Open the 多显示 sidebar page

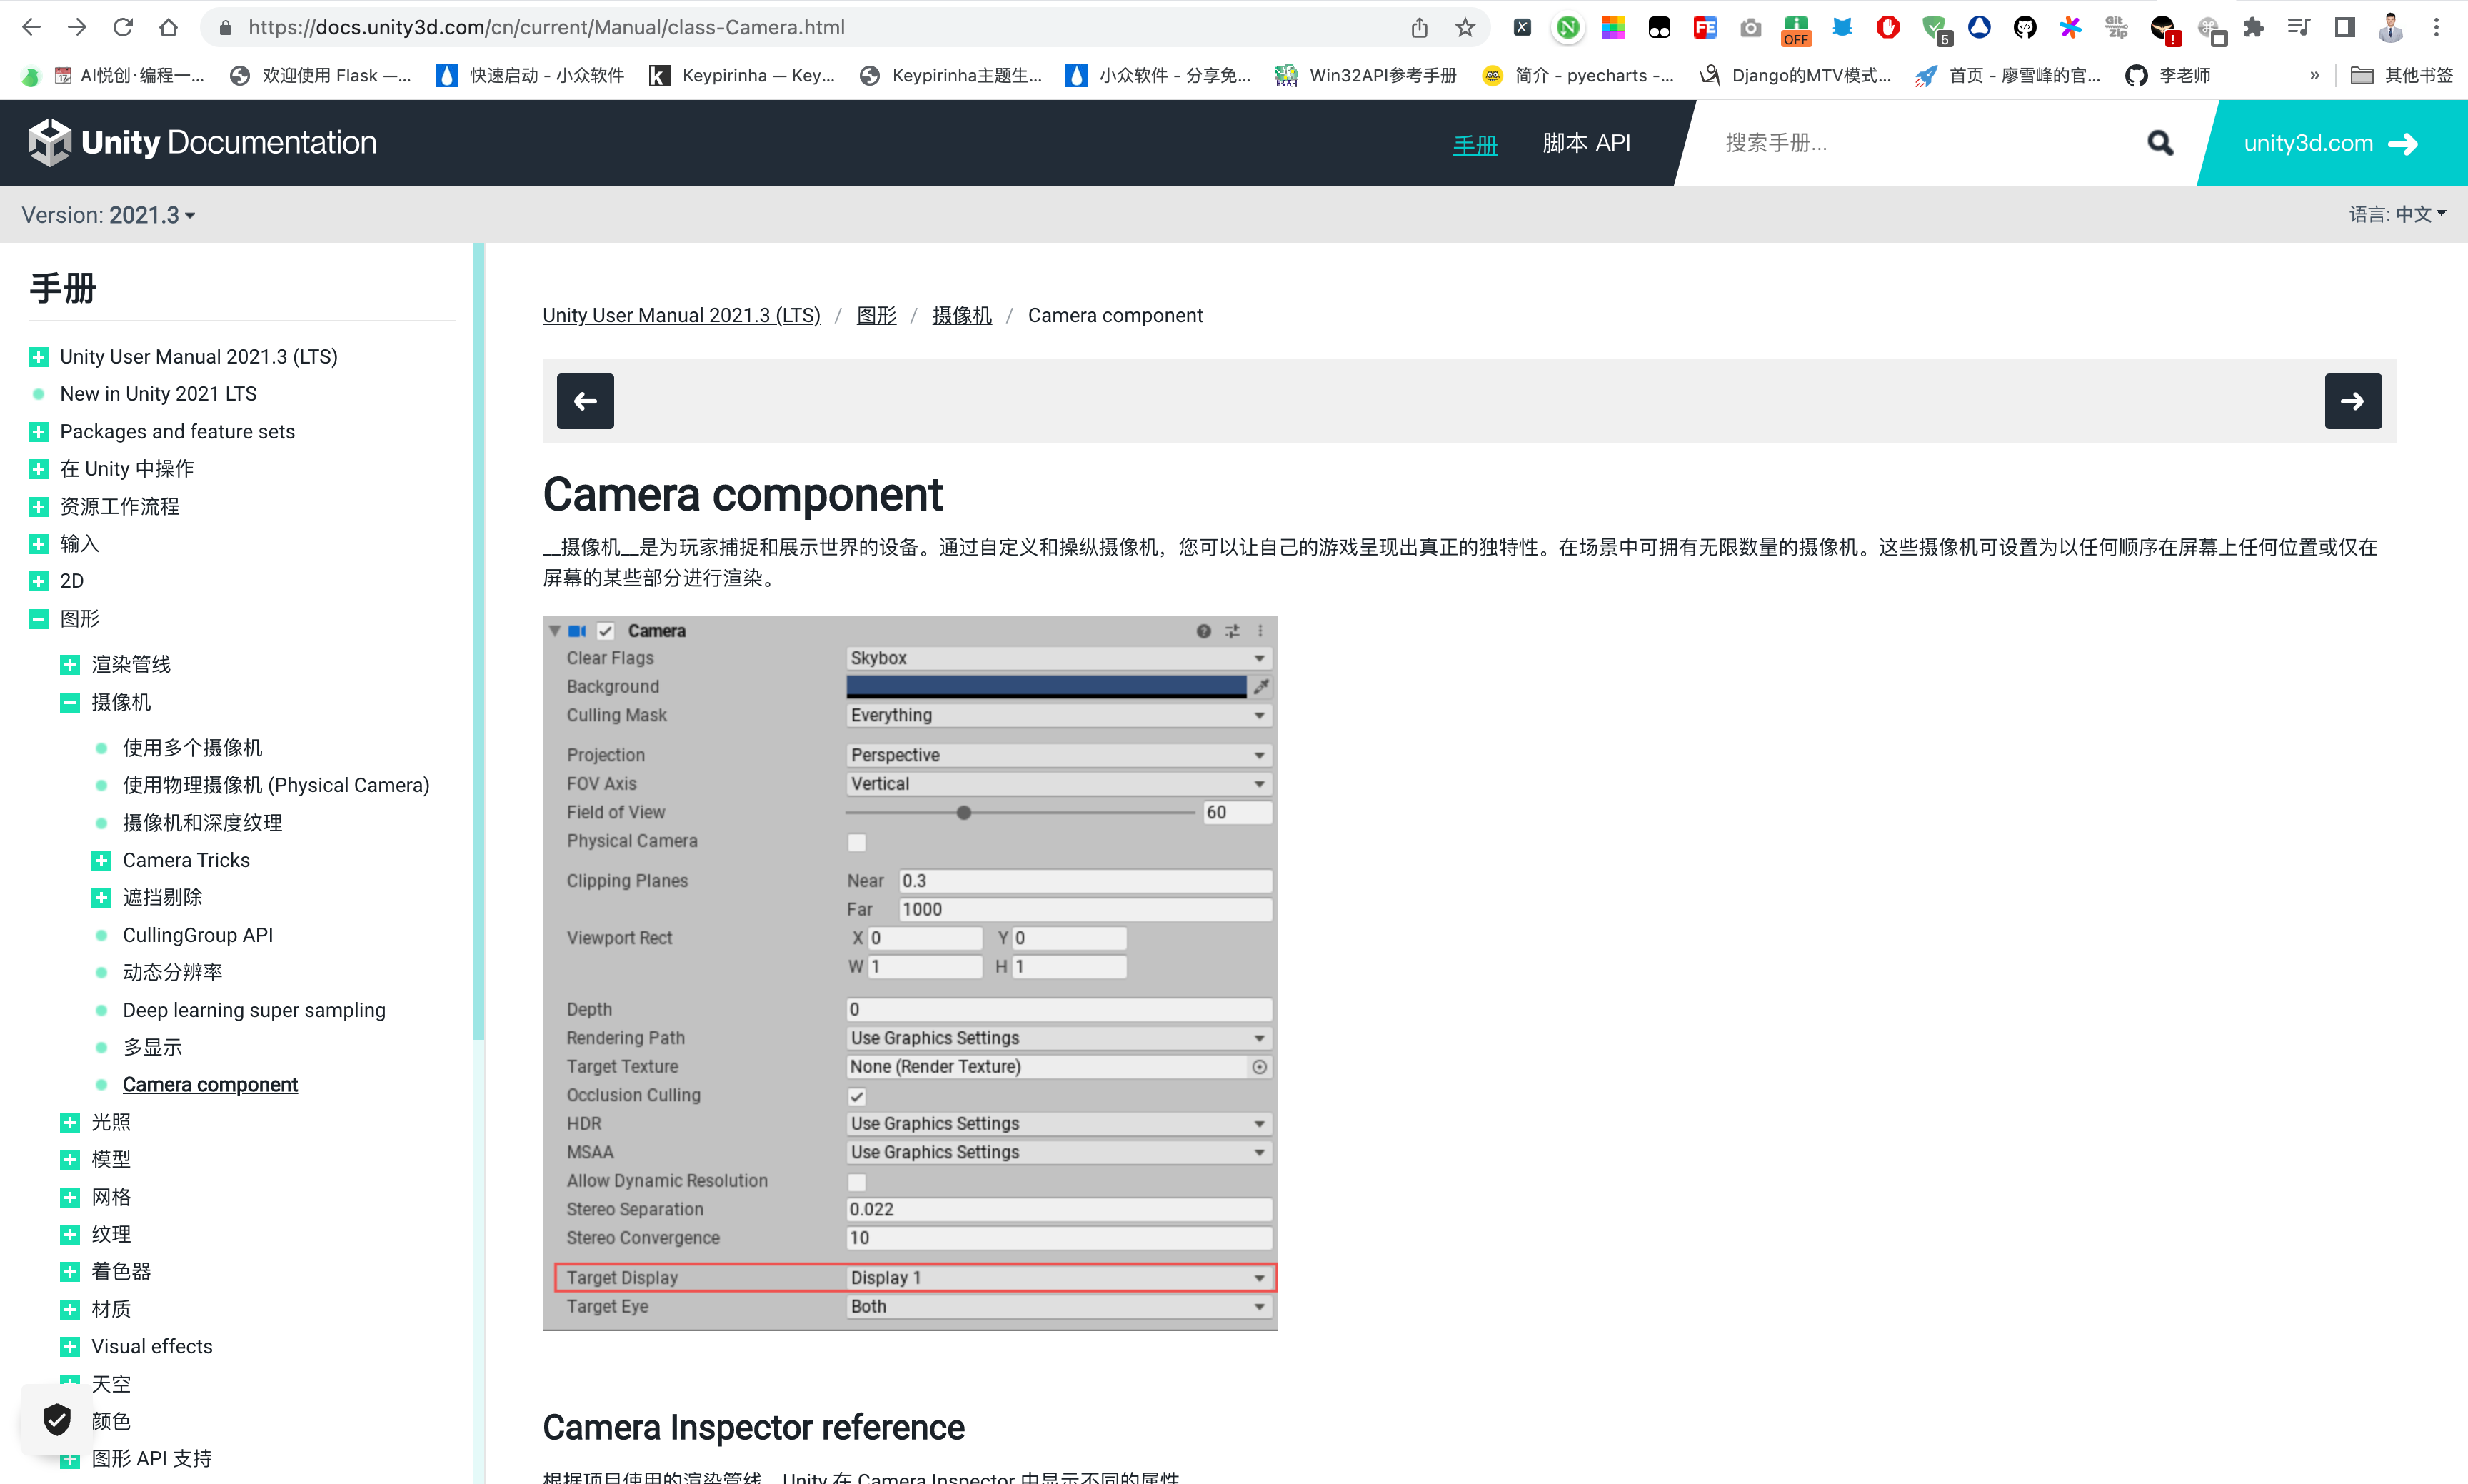click(x=152, y=1047)
